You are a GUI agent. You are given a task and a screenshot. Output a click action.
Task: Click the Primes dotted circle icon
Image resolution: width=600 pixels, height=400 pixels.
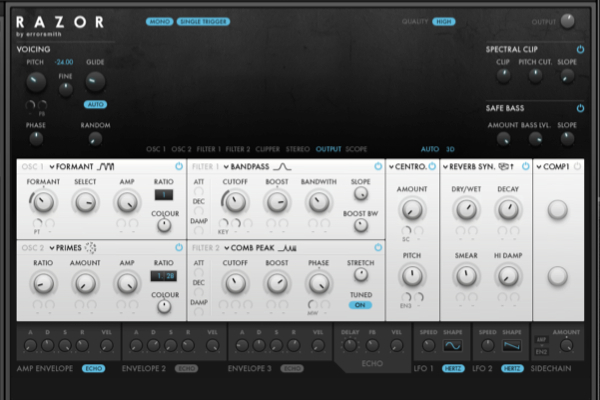click(90, 248)
